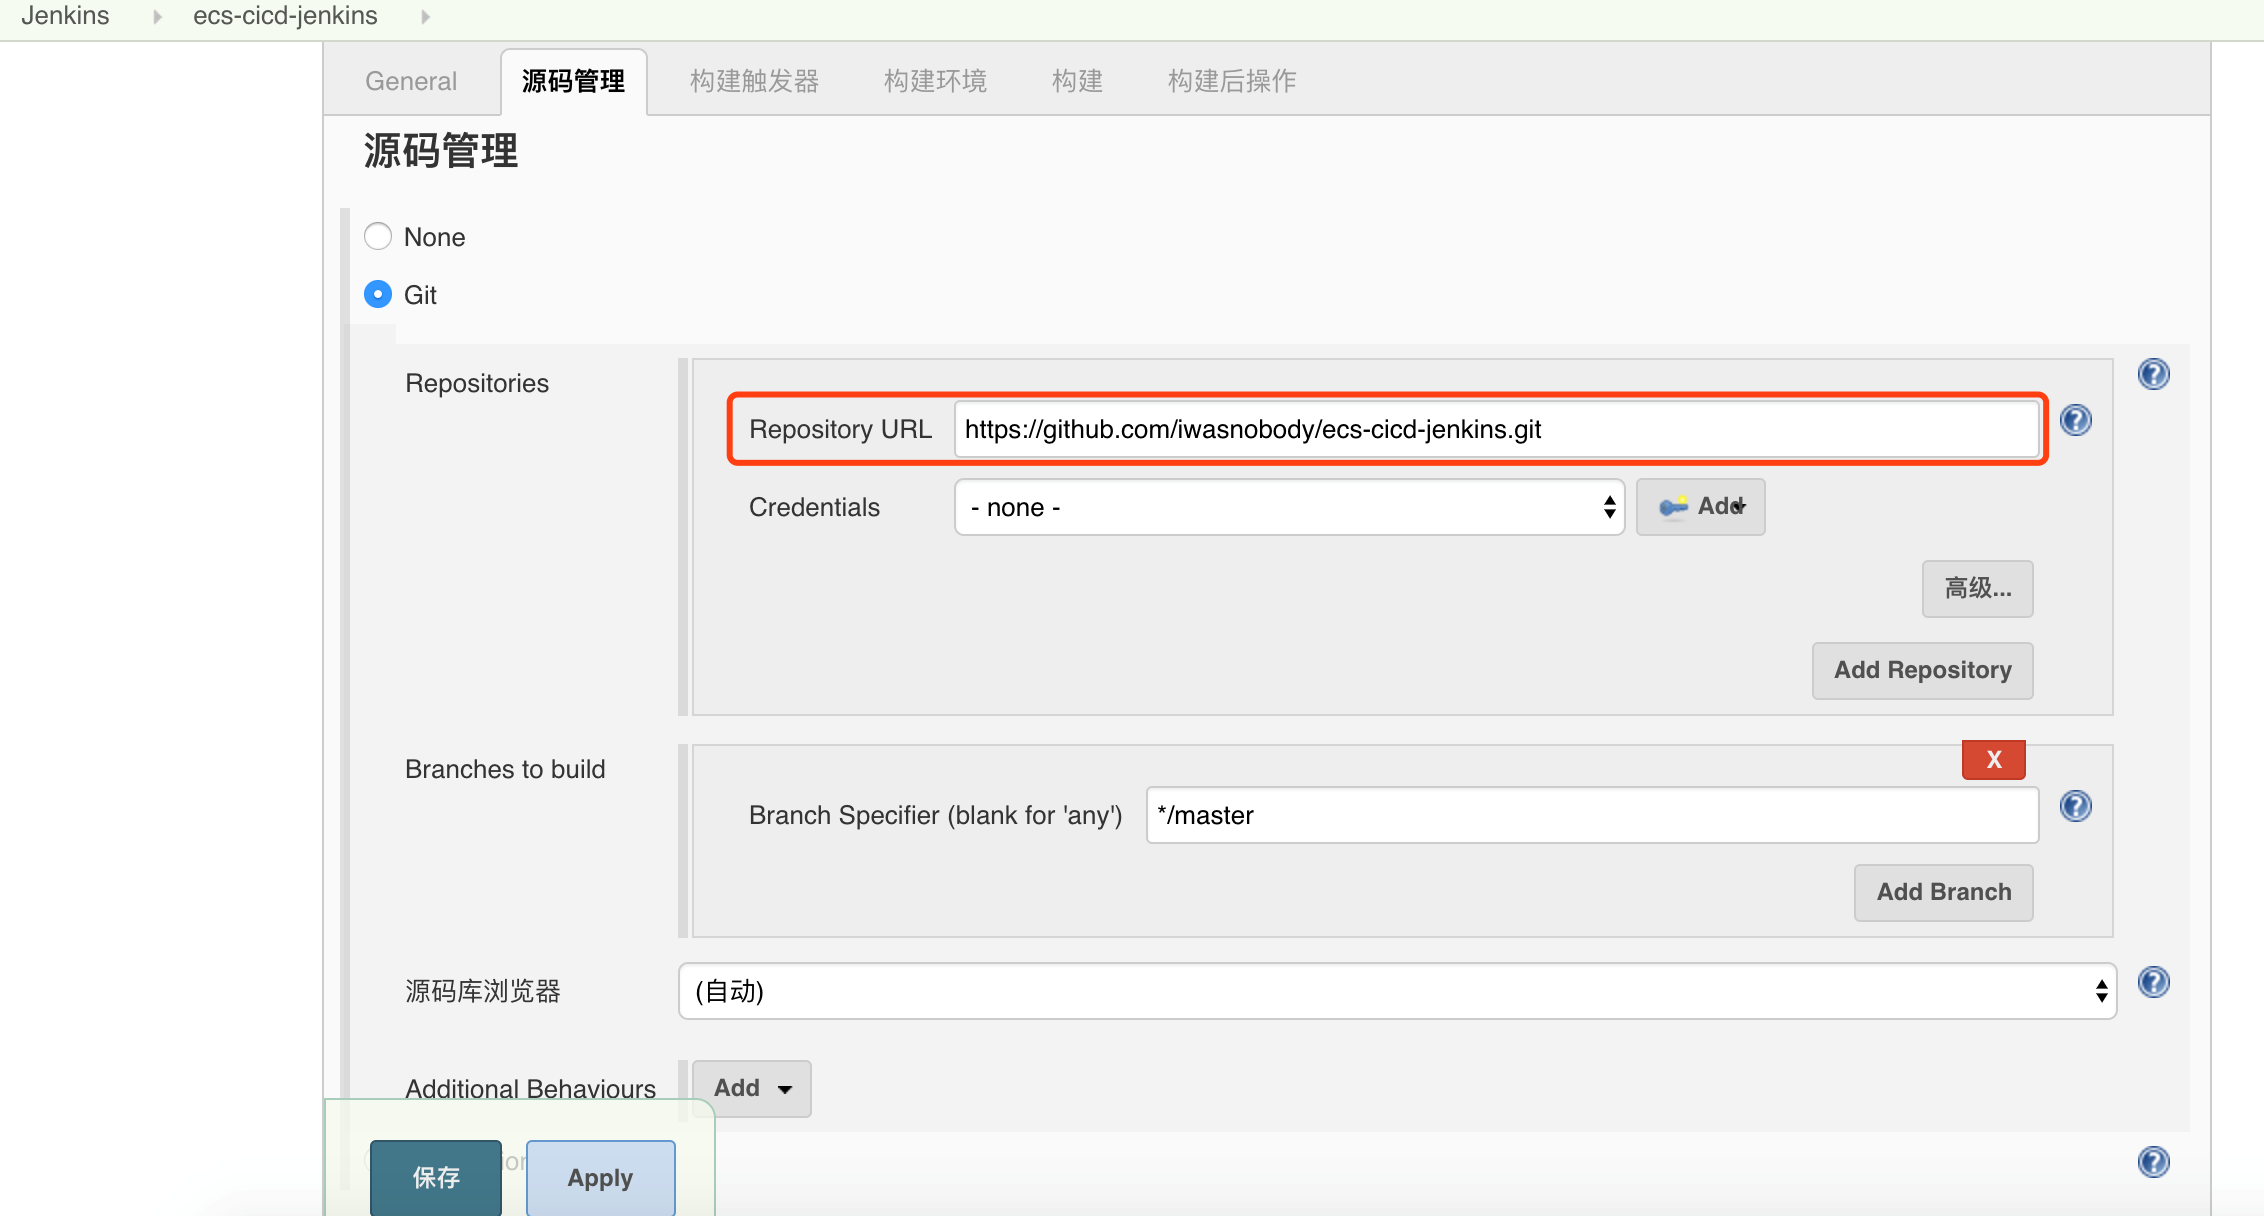Switch to the 构建 tab
Screen dimensions: 2264x1216
1077,81
